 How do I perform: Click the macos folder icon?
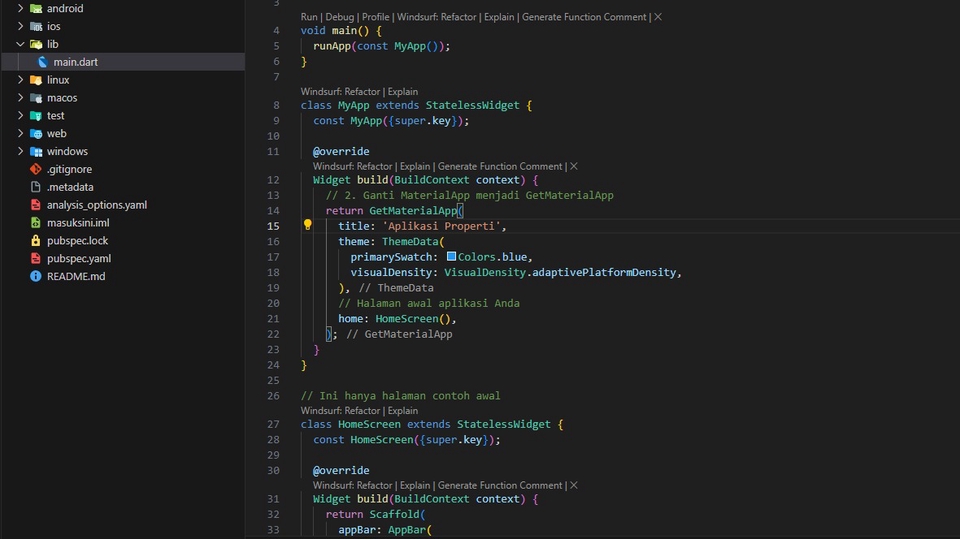pyautogui.click(x=36, y=97)
